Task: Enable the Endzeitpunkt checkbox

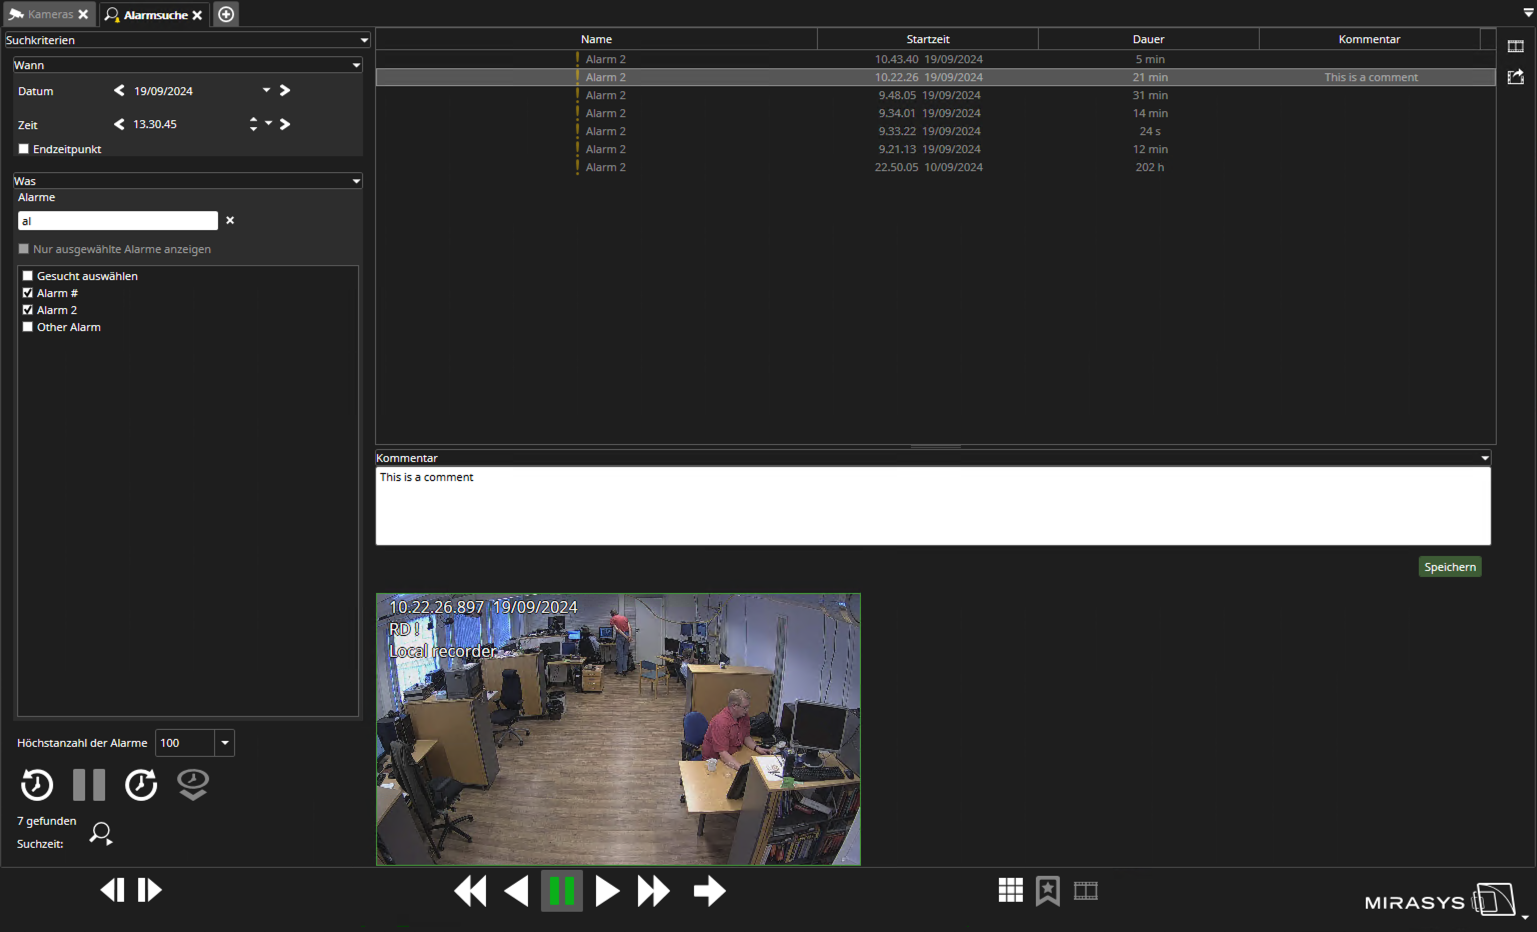Action: click(x=24, y=149)
